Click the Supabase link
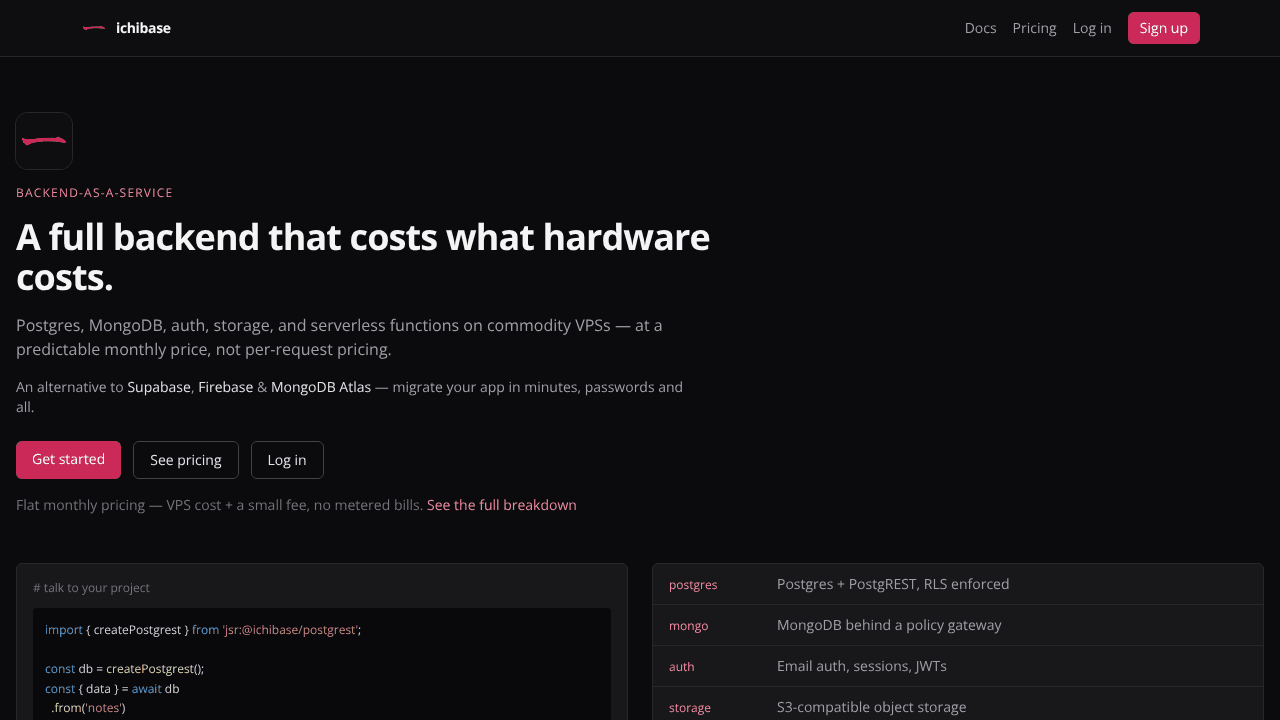Viewport: 1280px width, 720px height. [x=159, y=387]
